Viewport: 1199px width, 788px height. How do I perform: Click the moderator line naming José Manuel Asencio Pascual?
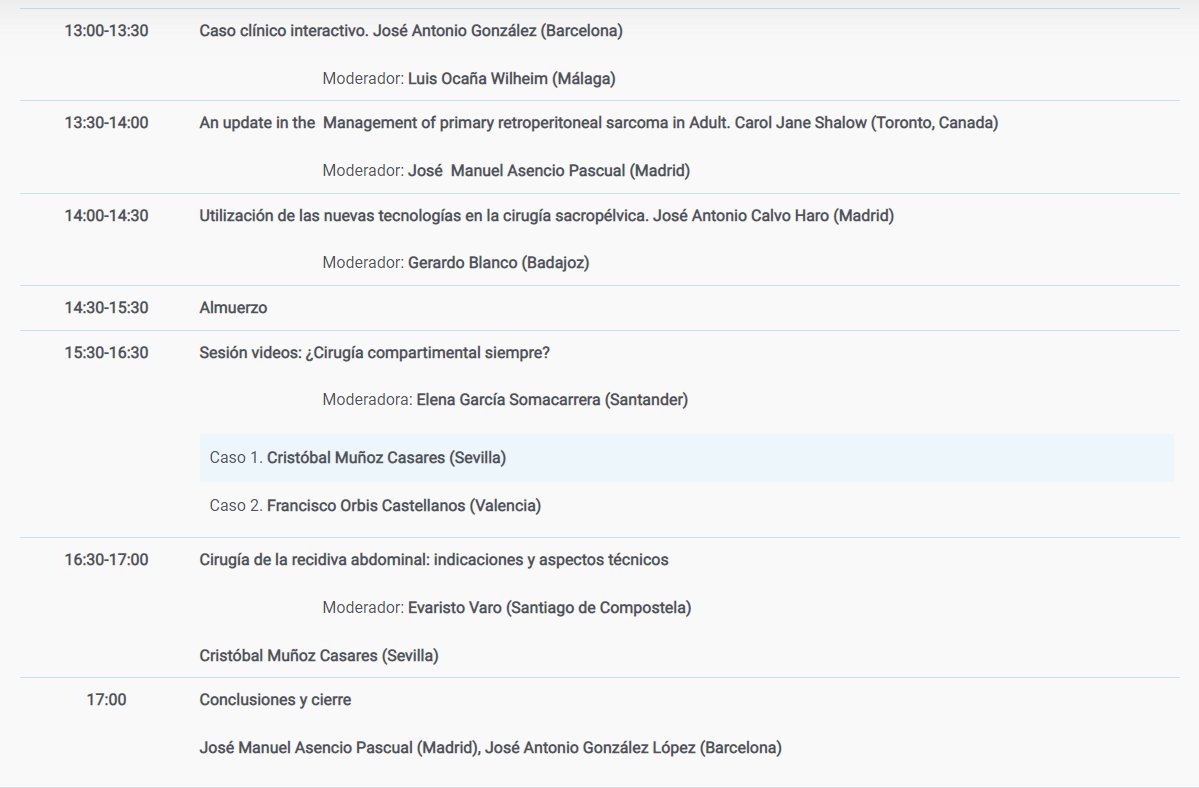click(x=506, y=170)
